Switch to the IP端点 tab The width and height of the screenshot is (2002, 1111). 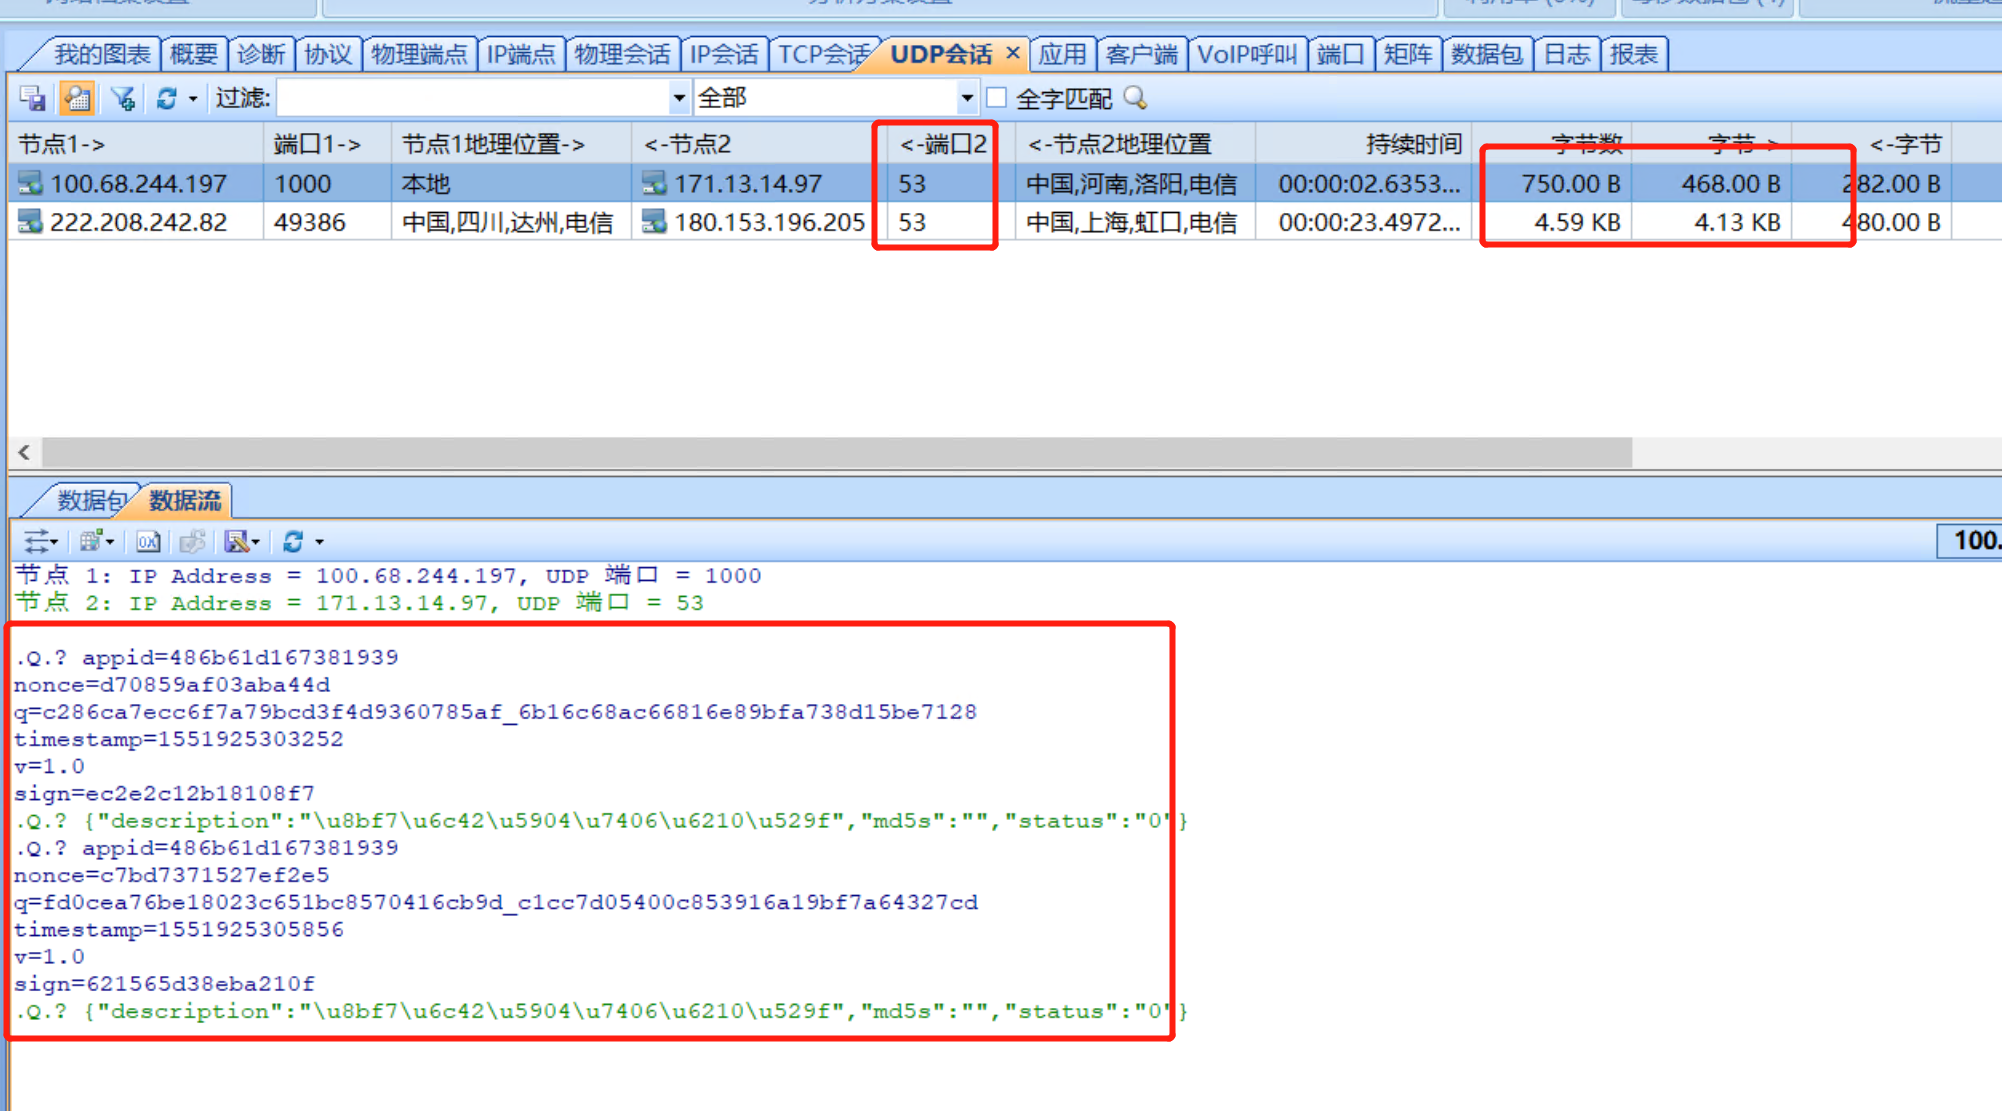(x=520, y=54)
